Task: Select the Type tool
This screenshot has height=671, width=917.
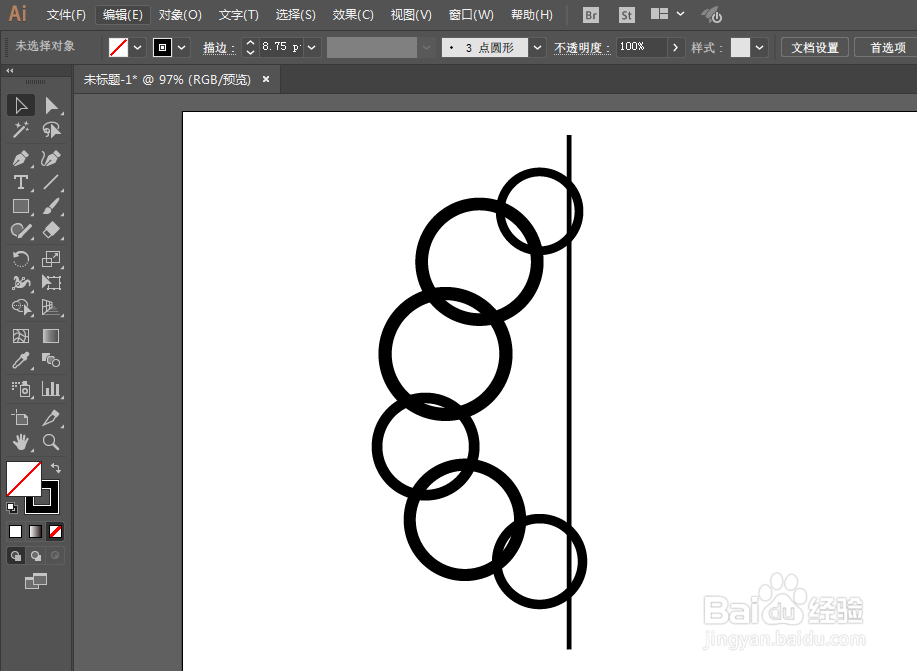Action: (x=19, y=182)
